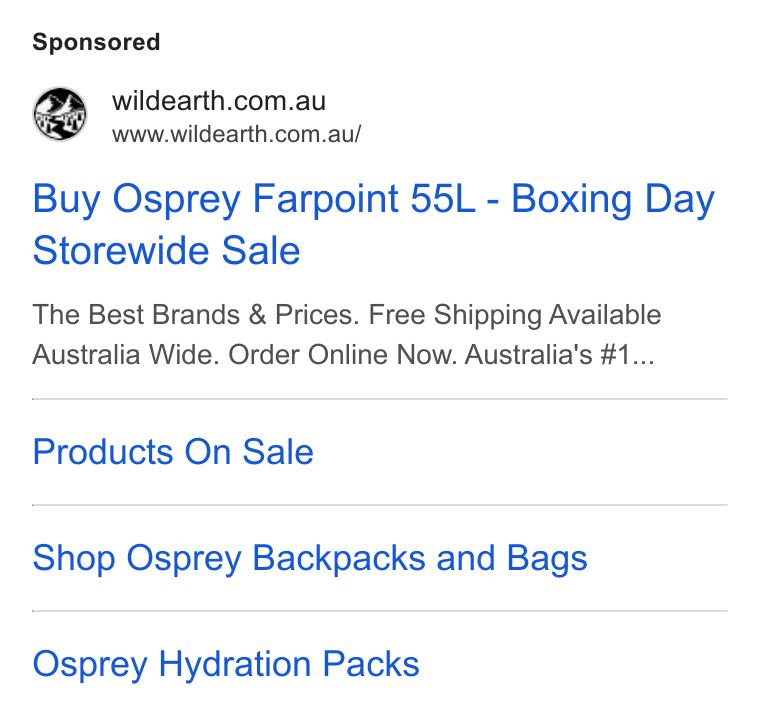Click the Sponsored label
The width and height of the screenshot is (760, 716).
pyautogui.click(x=96, y=42)
